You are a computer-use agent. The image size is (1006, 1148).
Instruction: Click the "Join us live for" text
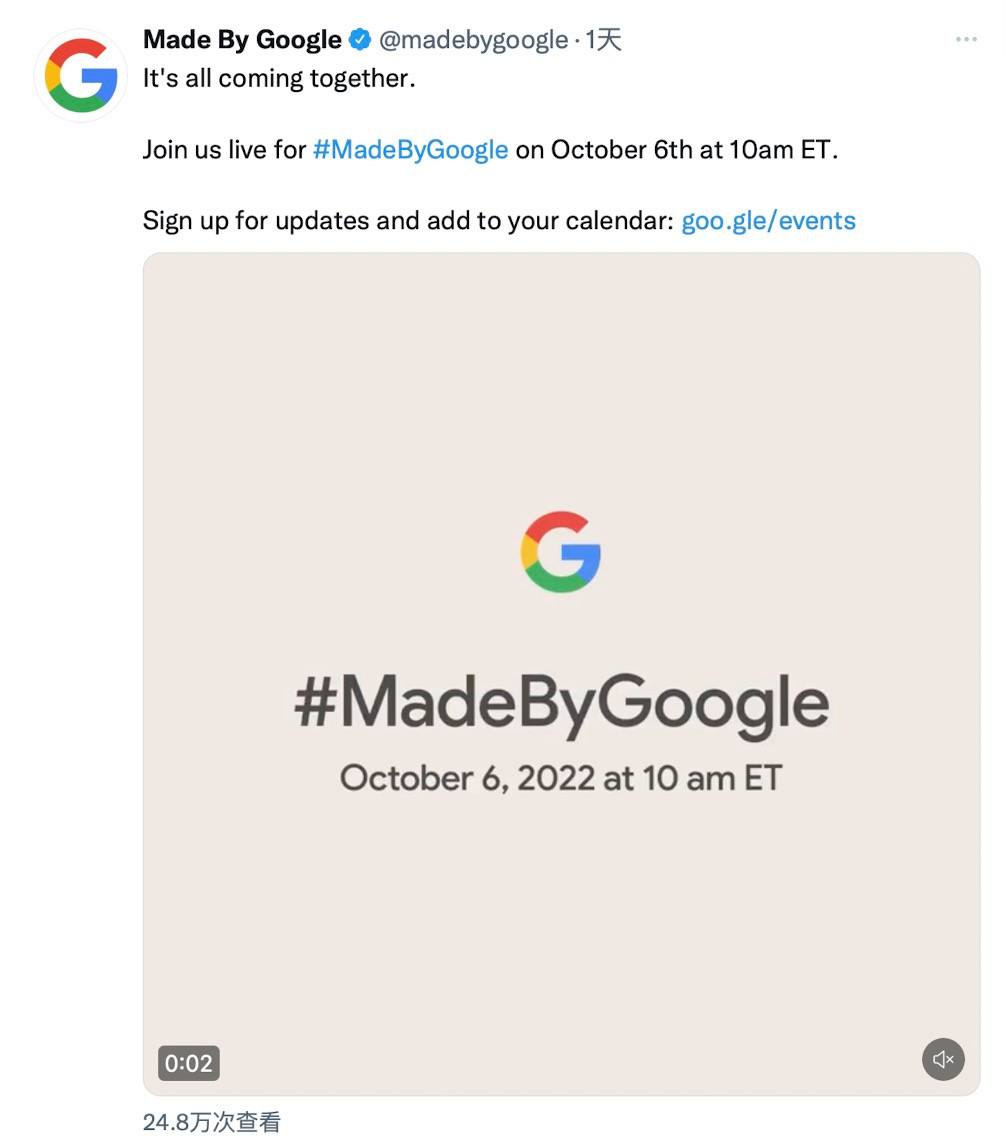[x=224, y=149]
